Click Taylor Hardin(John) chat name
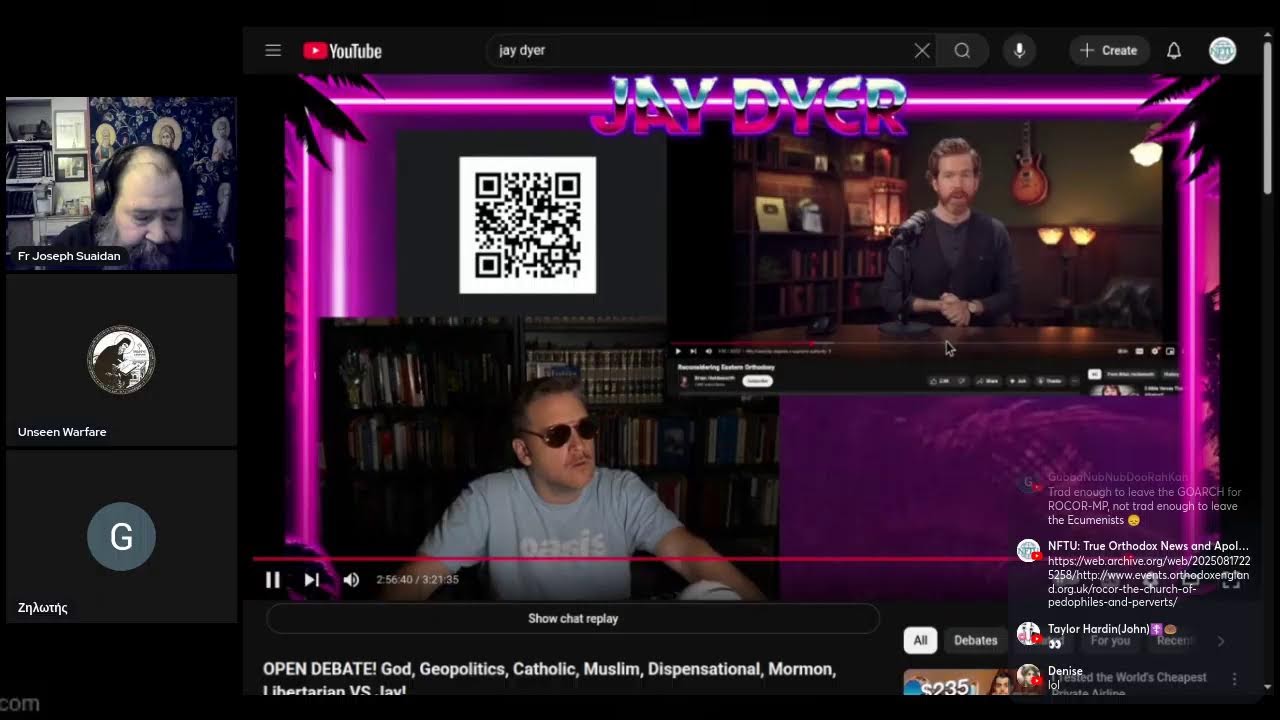The image size is (1280, 720). [1098, 629]
